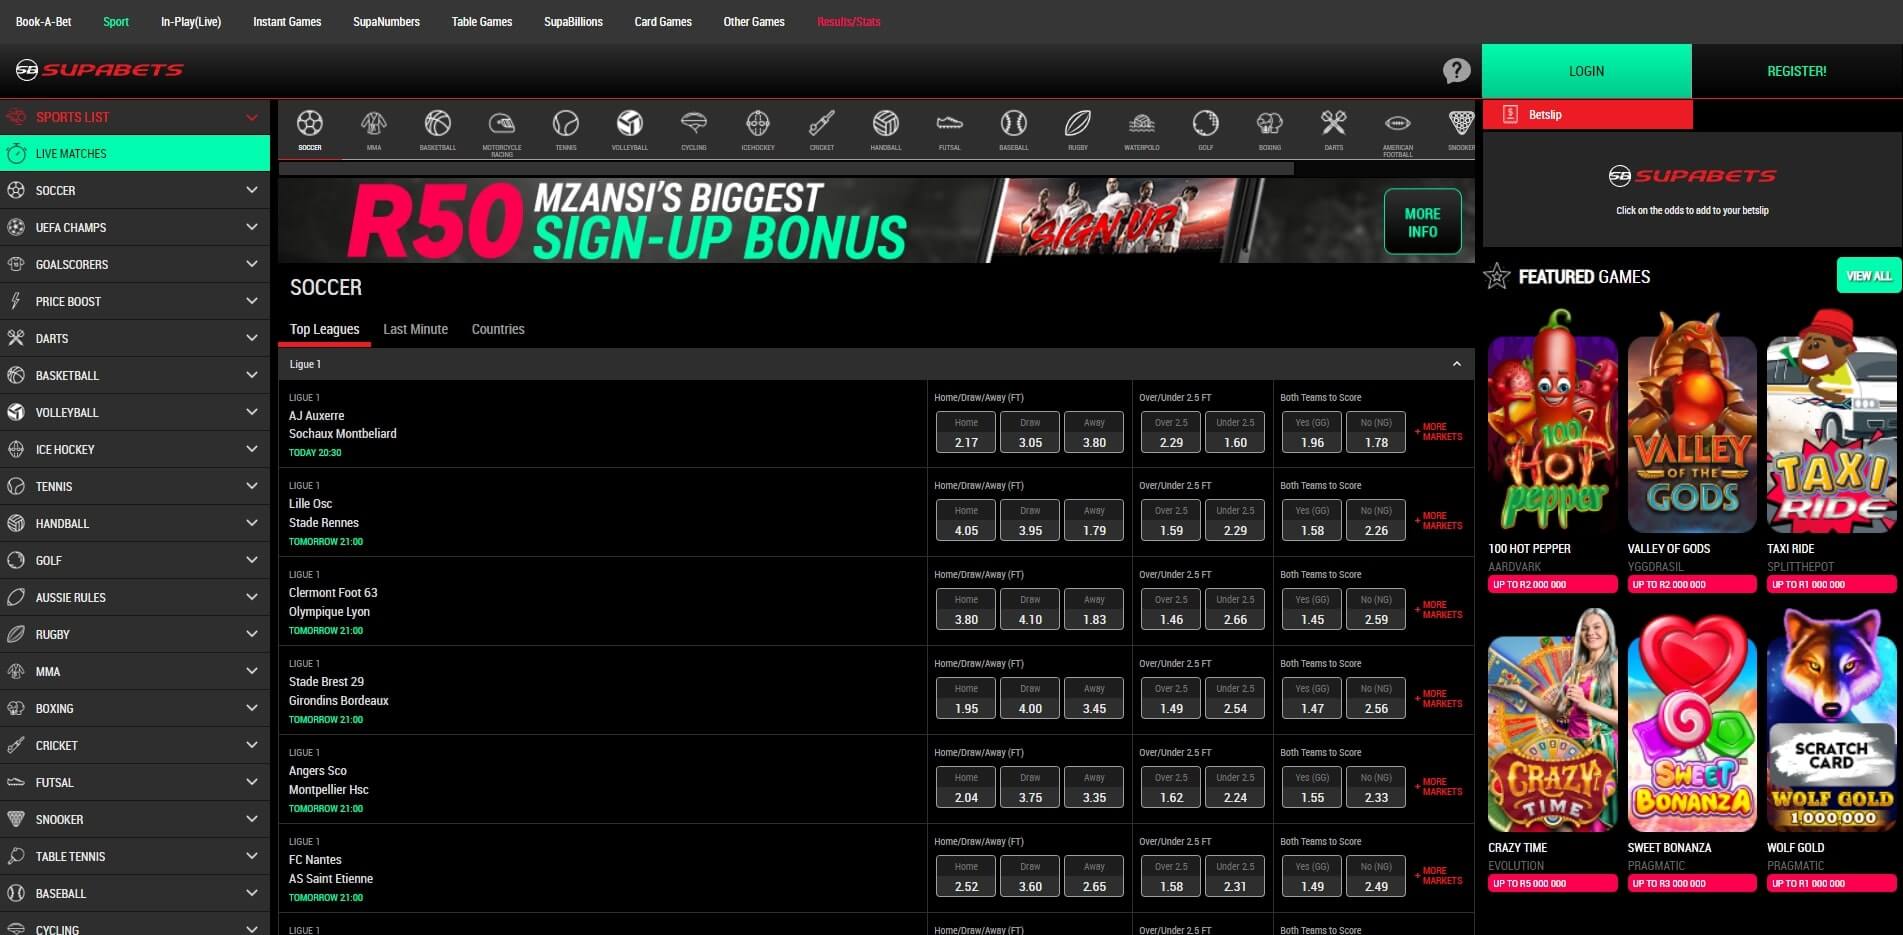
Task: Pick Yes (GG) odds 1.45 for Clermont
Action: (1312, 610)
